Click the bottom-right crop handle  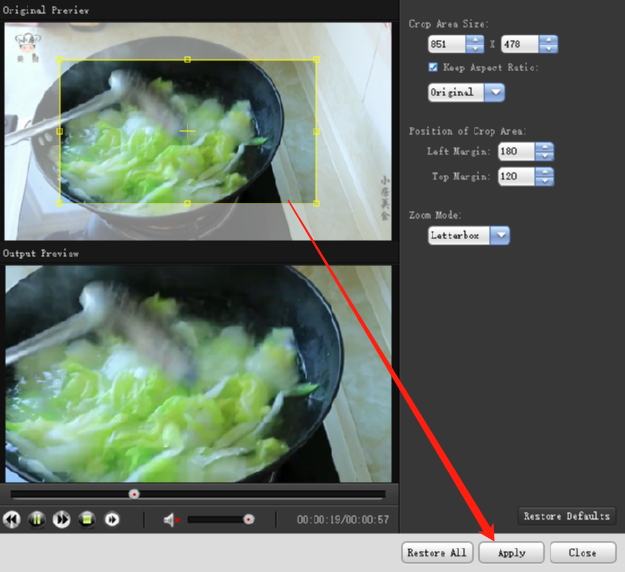pyautogui.click(x=316, y=204)
